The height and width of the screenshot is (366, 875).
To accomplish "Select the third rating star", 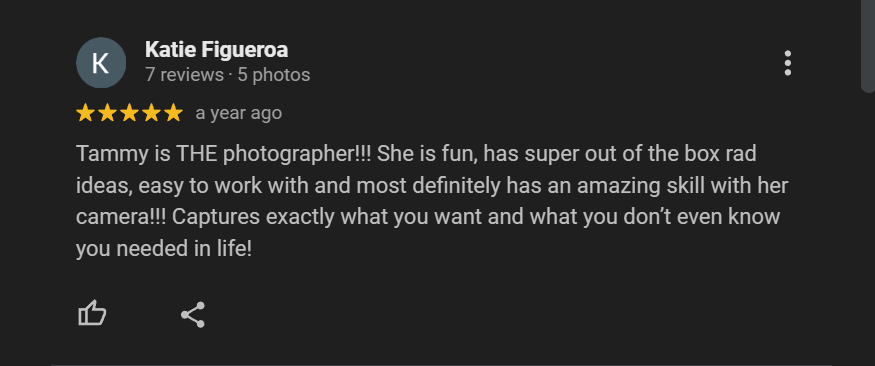I will [x=129, y=113].
